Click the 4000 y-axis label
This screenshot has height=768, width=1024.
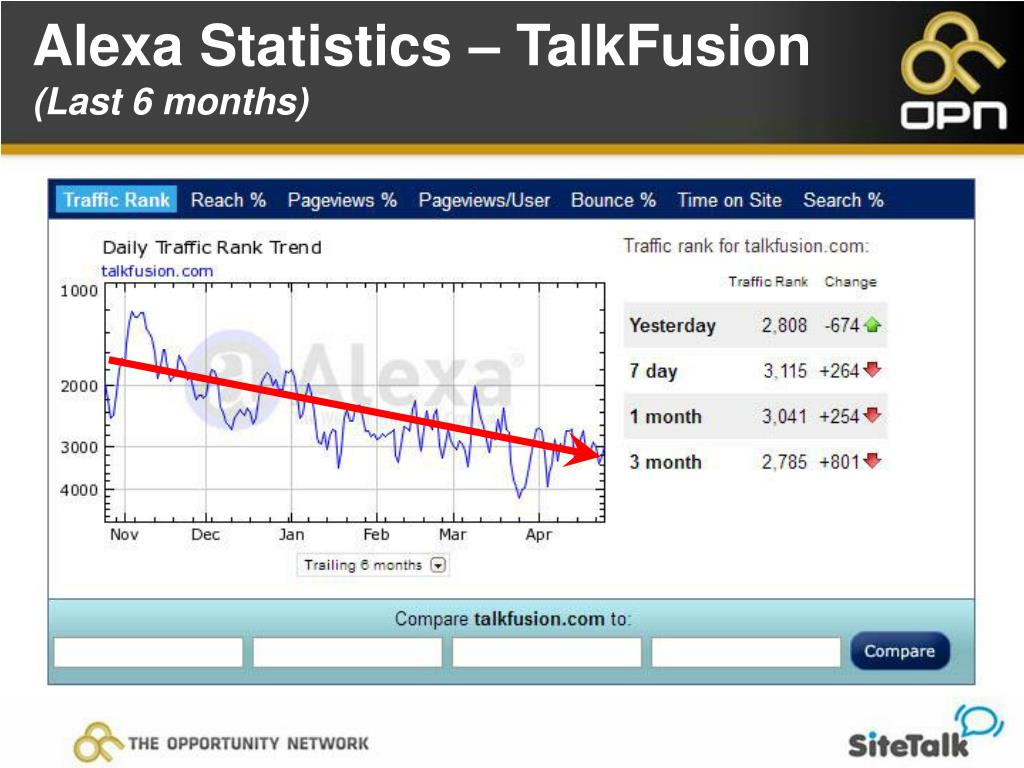79,490
